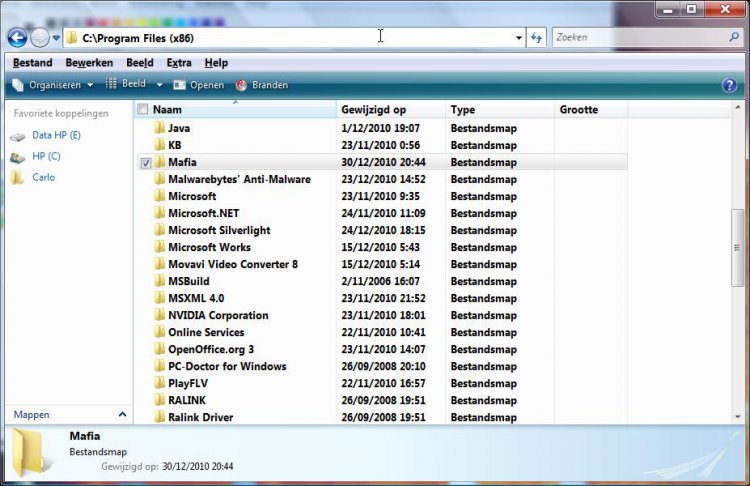Expand the Beeld views dropdown arrow
The width and height of the screenshot is (750, 486).
tap(160, 85)
